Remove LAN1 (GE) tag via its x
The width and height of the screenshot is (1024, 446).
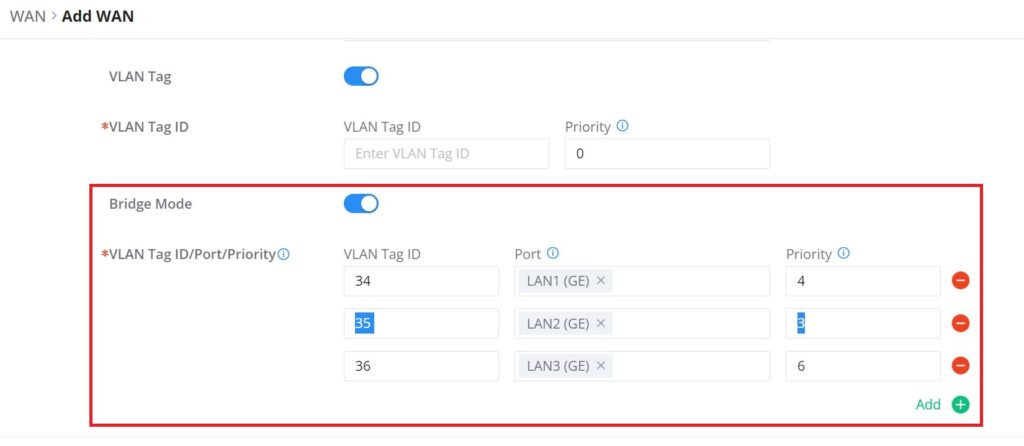(x=601, y=281)
